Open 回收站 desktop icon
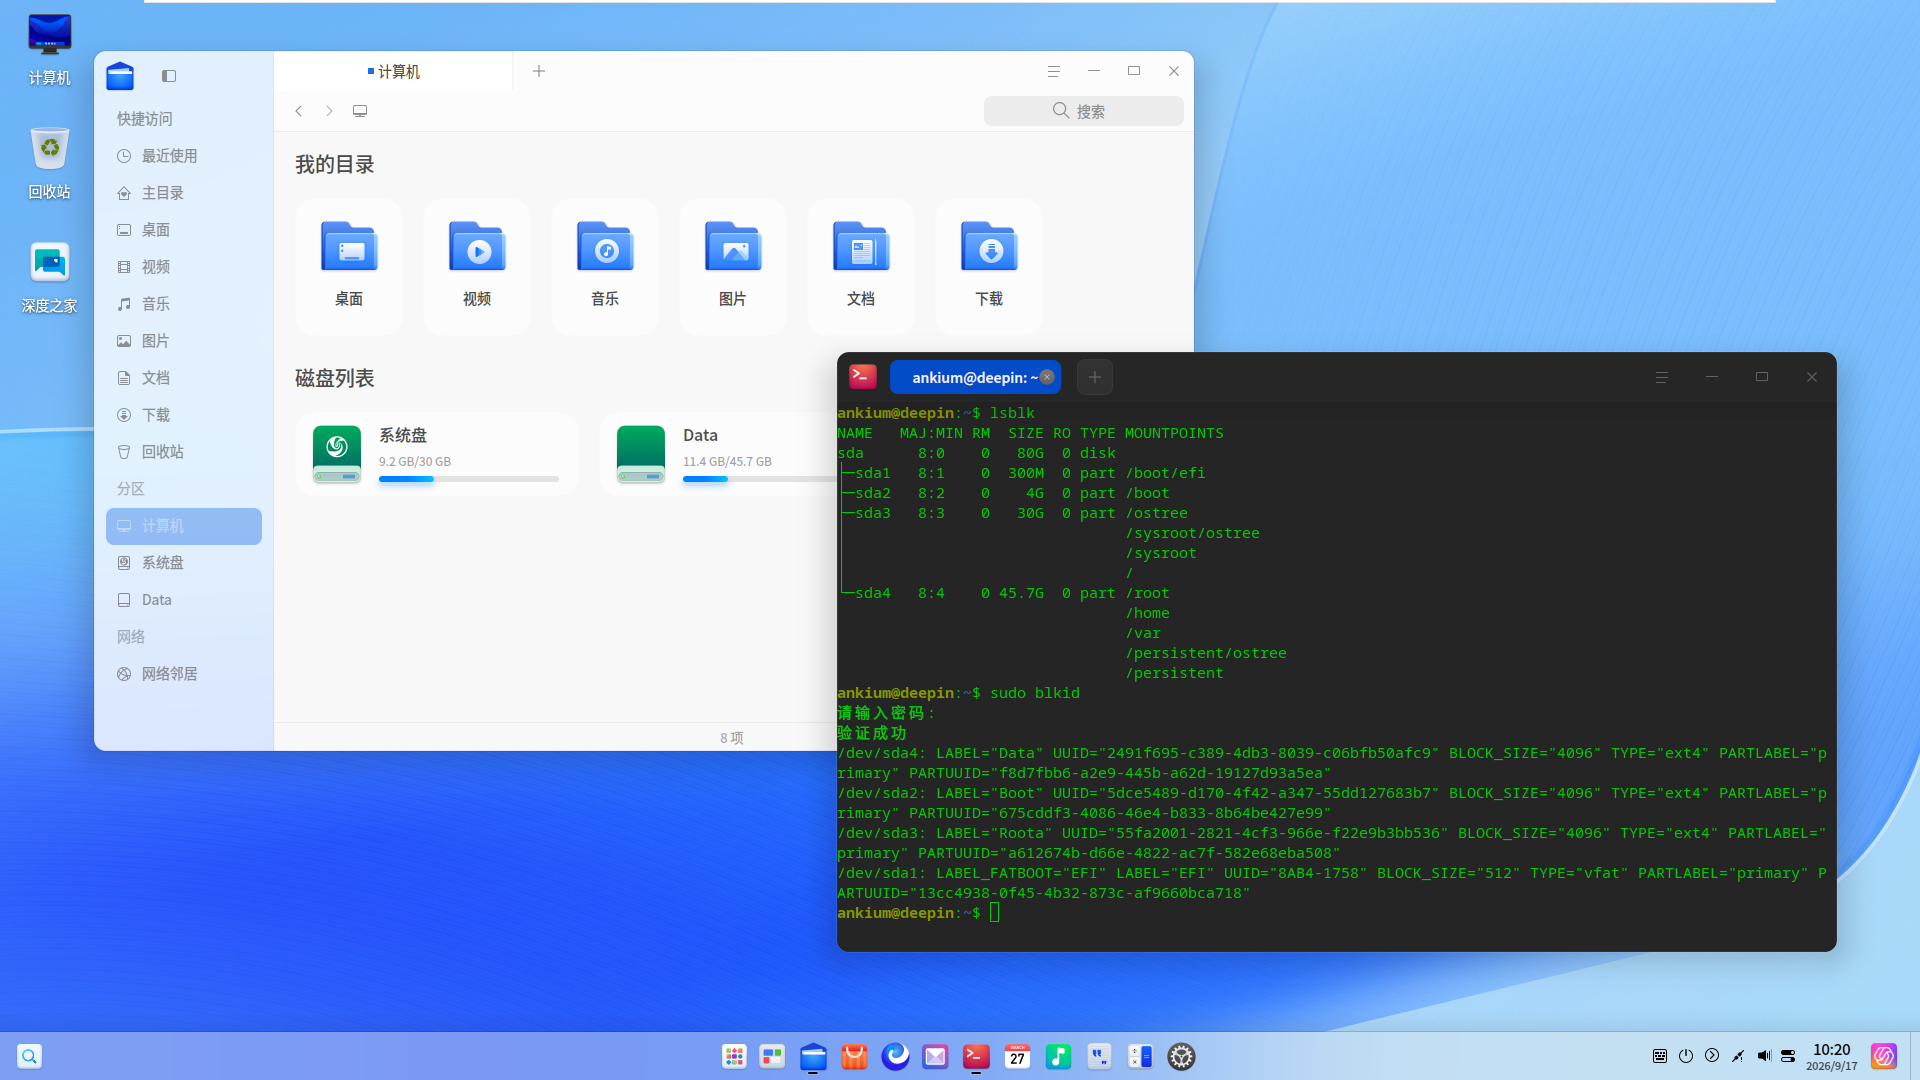This screenshot has height=1080, width=1920. point(49,163)
